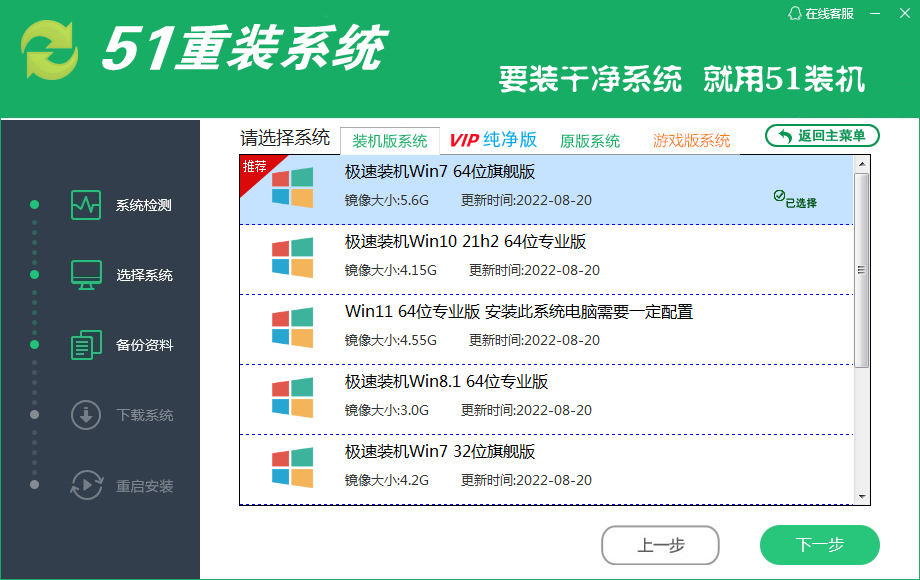Viewport: 920px width, 580px height.
Task: Click 选择系统 step label
Action: (x=144, y=275)
